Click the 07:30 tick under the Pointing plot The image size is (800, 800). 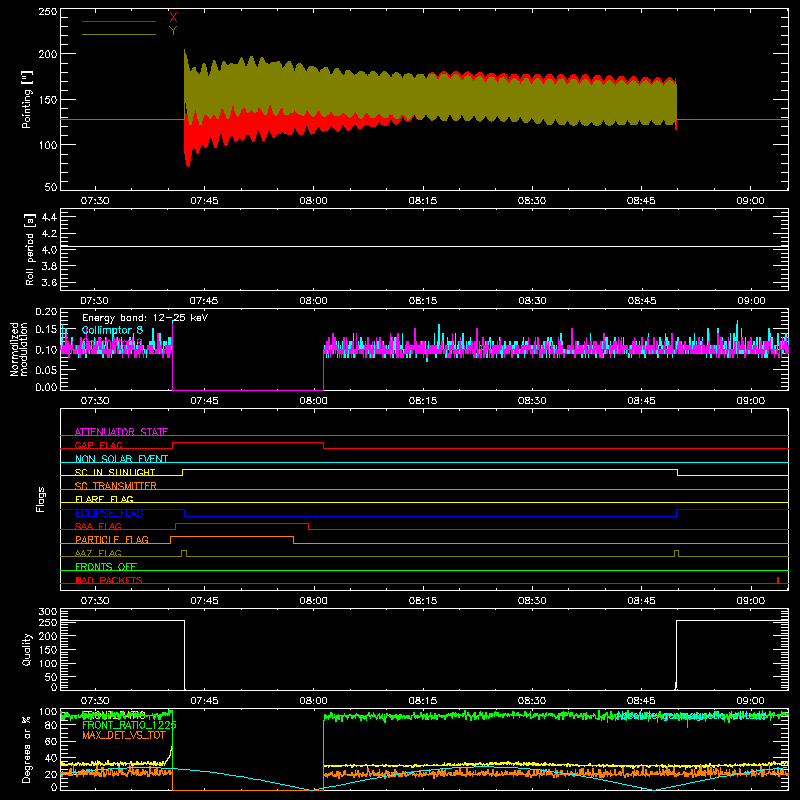tap(95, 201)
